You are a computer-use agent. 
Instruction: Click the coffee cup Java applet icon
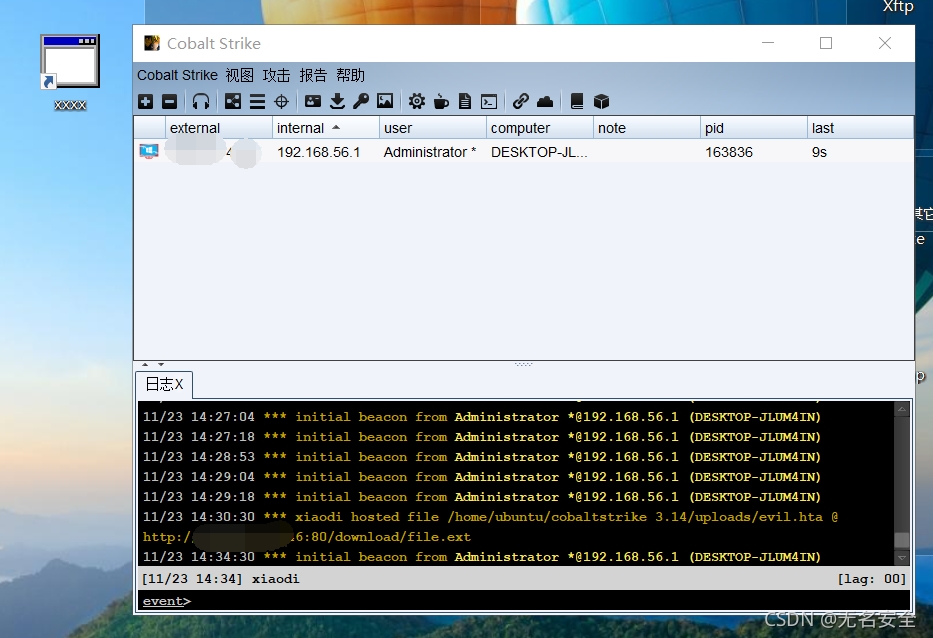[441, 101]
